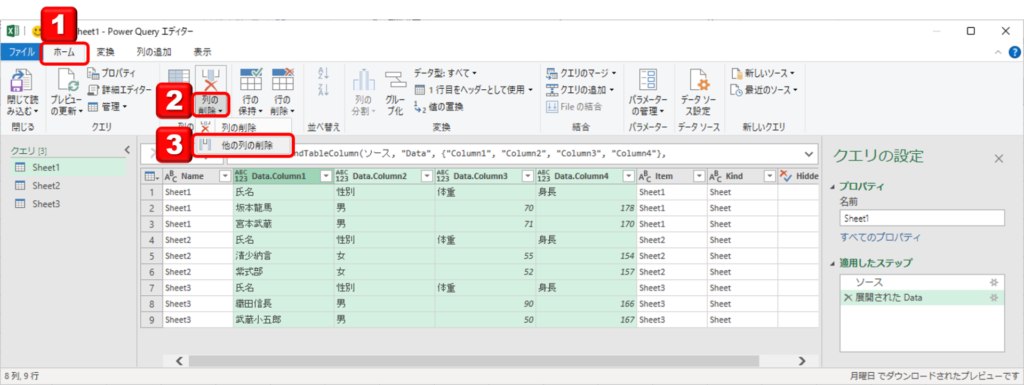Image resolution: width=1024 pixels, height=385 pixels.
Task: Click the プレビューの更新 icon
Action: click(x=67, y=81)
